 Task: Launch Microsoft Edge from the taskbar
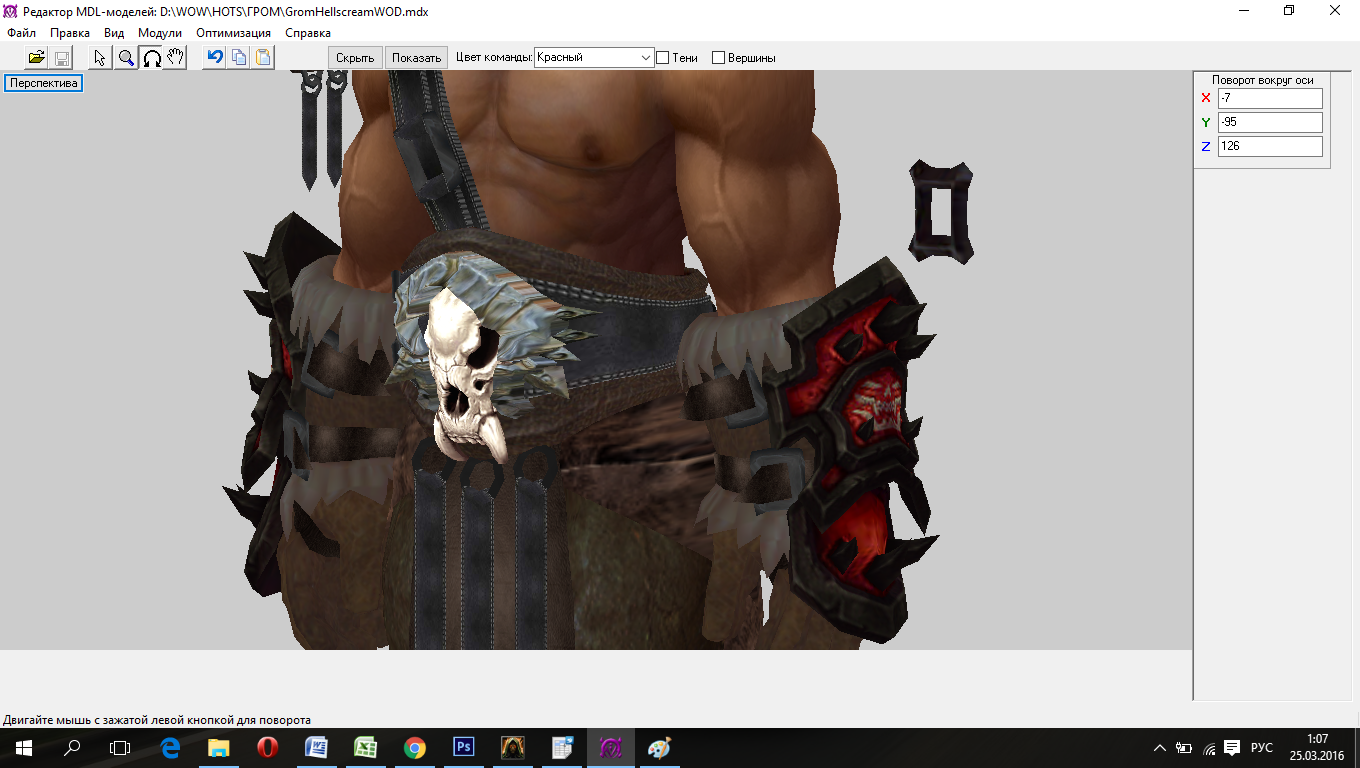170,748
